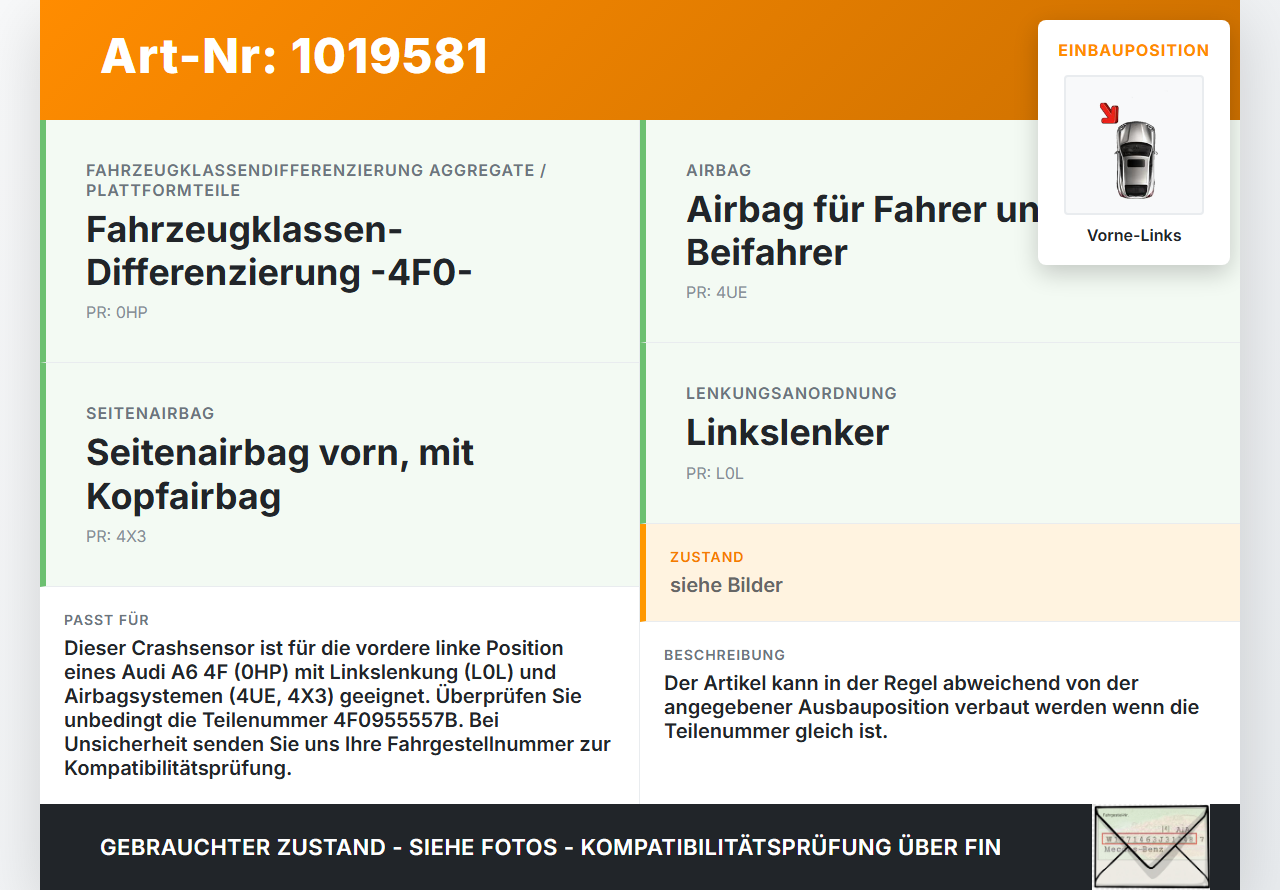1280x890 pixels.
Task: Click the BESCHREIBUNG label
Action: 725,655
